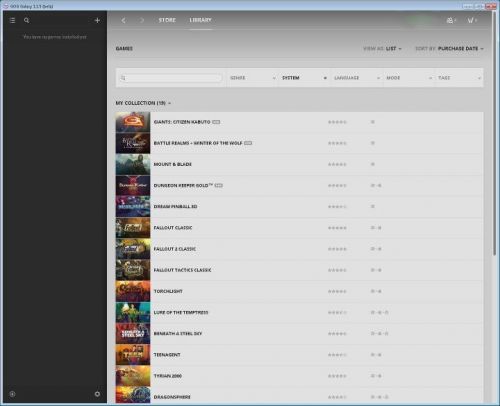Click the Lure of the Temptress thumbnail
Screen dimensions: 500x406
tap(133, 312)
